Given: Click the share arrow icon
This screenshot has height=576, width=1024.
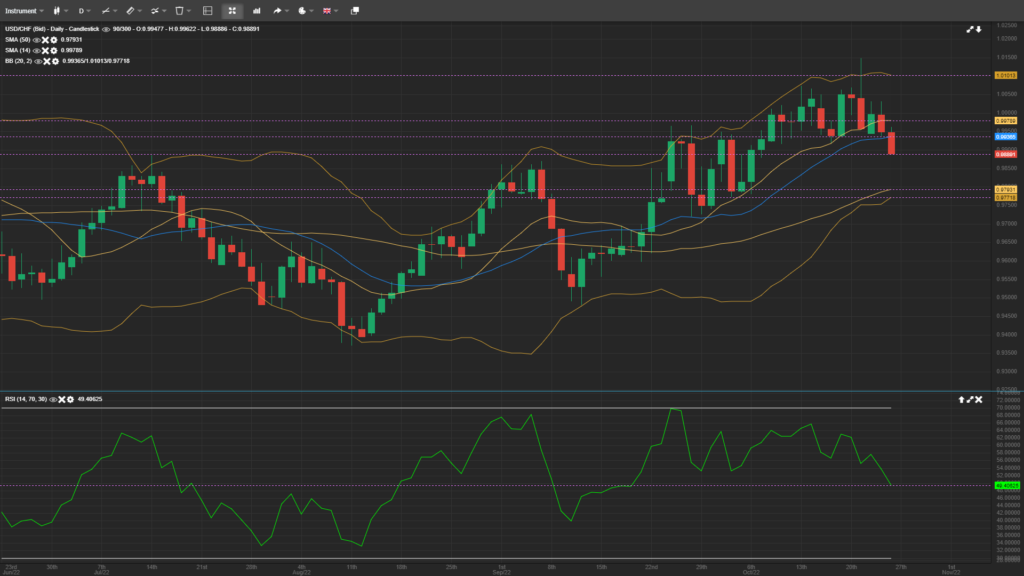Looking at the screenshot, I should coord(277,11).
